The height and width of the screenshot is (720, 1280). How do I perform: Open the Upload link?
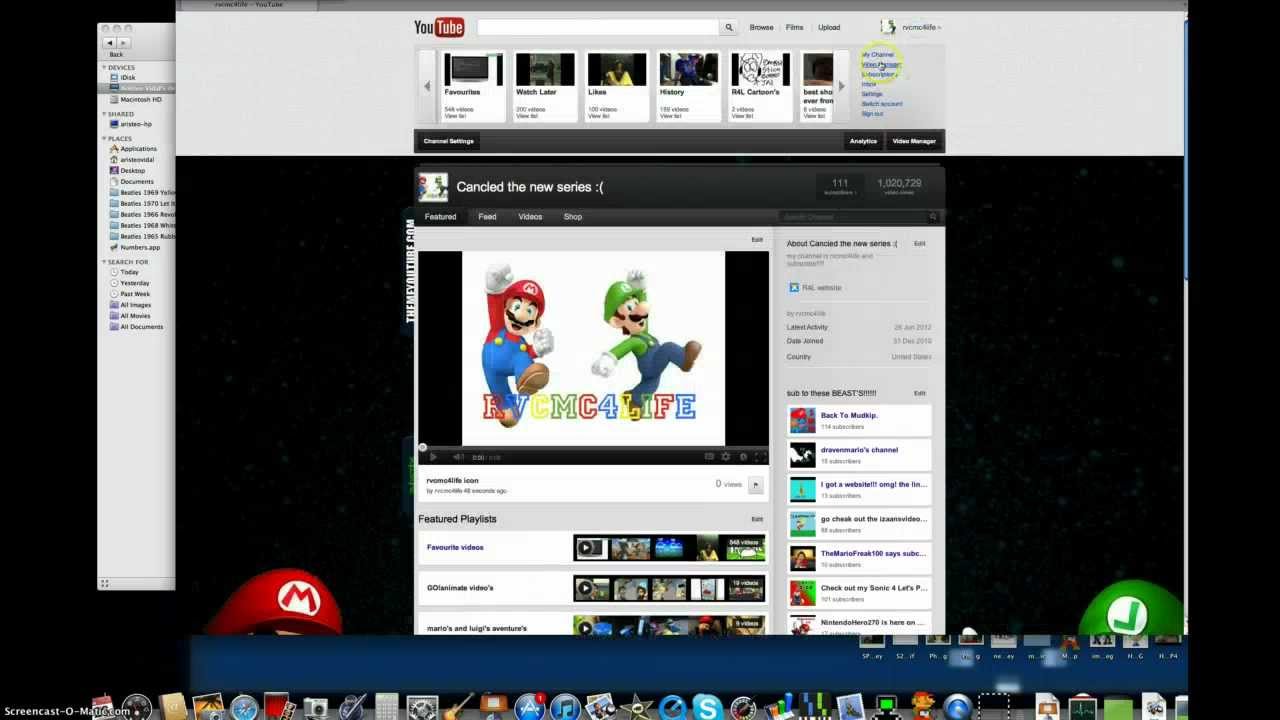829,27
